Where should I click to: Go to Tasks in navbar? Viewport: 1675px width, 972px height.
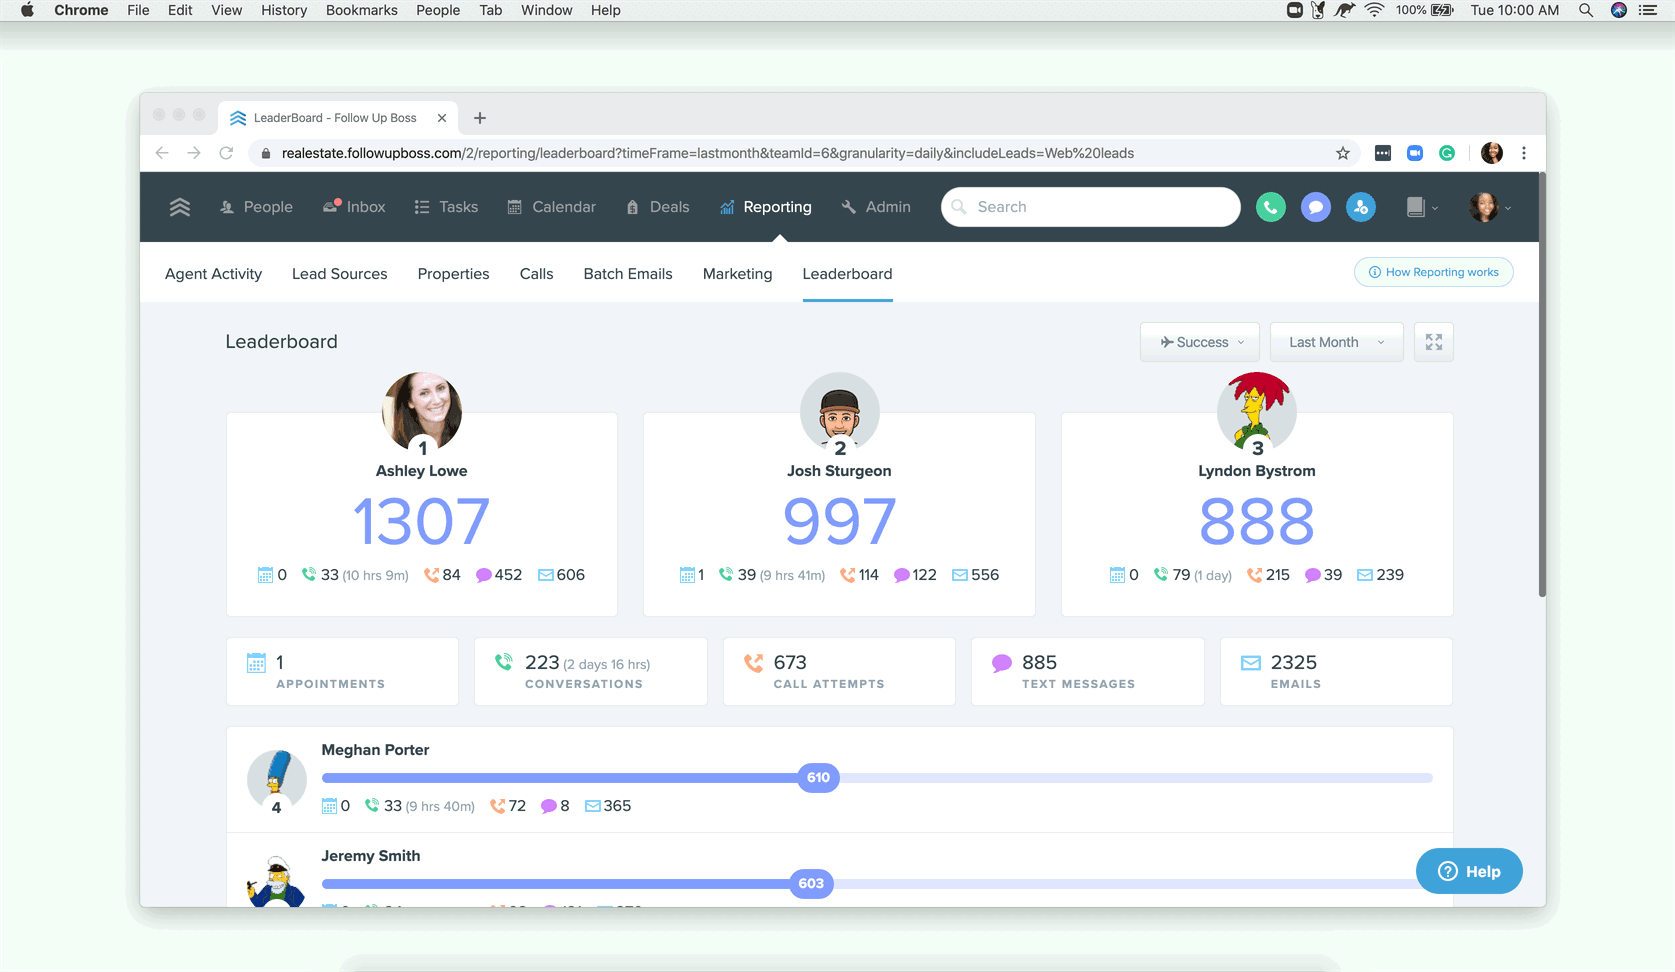point(446,207)
